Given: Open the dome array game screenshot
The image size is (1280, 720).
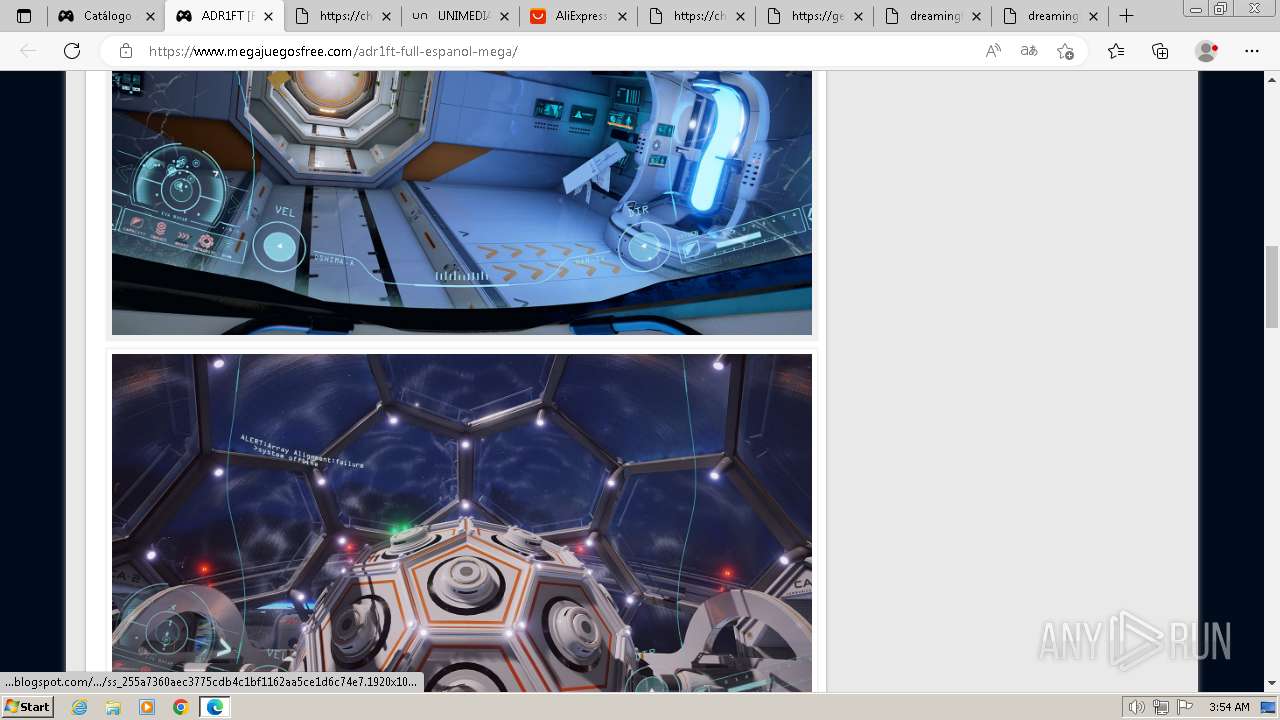Looking at the screenshot, I should click(x=462, y=522).
